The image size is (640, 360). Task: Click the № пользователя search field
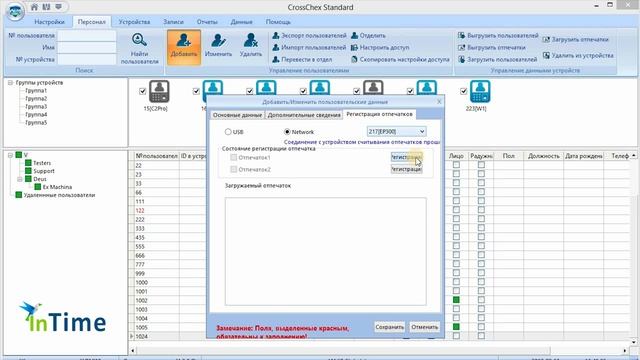point(87,36)
